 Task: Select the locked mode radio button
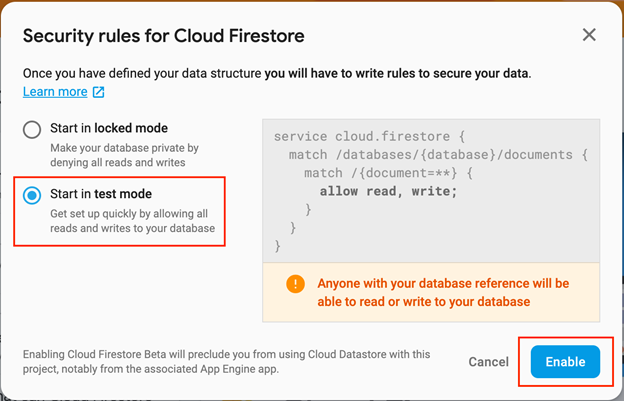(x=32, y=129)
